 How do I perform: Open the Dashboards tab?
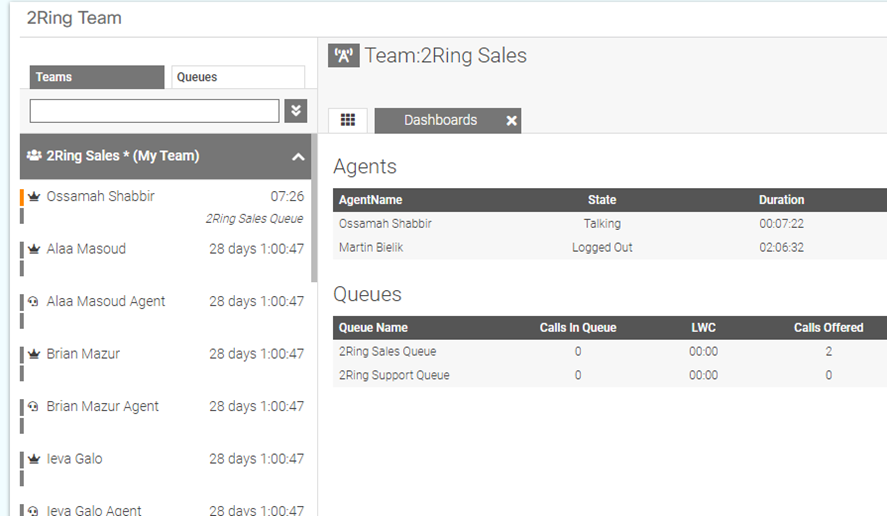[440, 120]
